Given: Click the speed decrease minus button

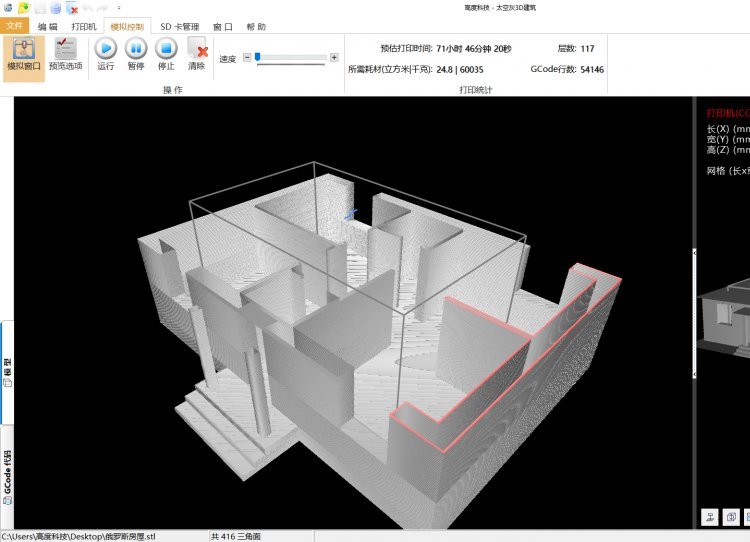Looking at the screenshot, I should pyautogui.click(x=247, y=59).
